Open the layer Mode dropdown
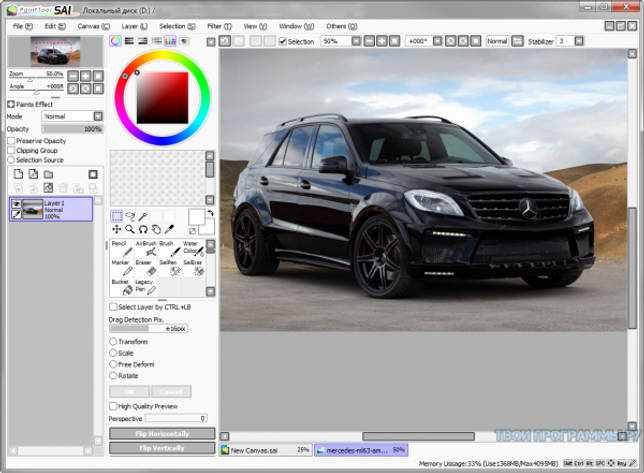The height and width of the screenshot is (473, 644). [98, 116]
